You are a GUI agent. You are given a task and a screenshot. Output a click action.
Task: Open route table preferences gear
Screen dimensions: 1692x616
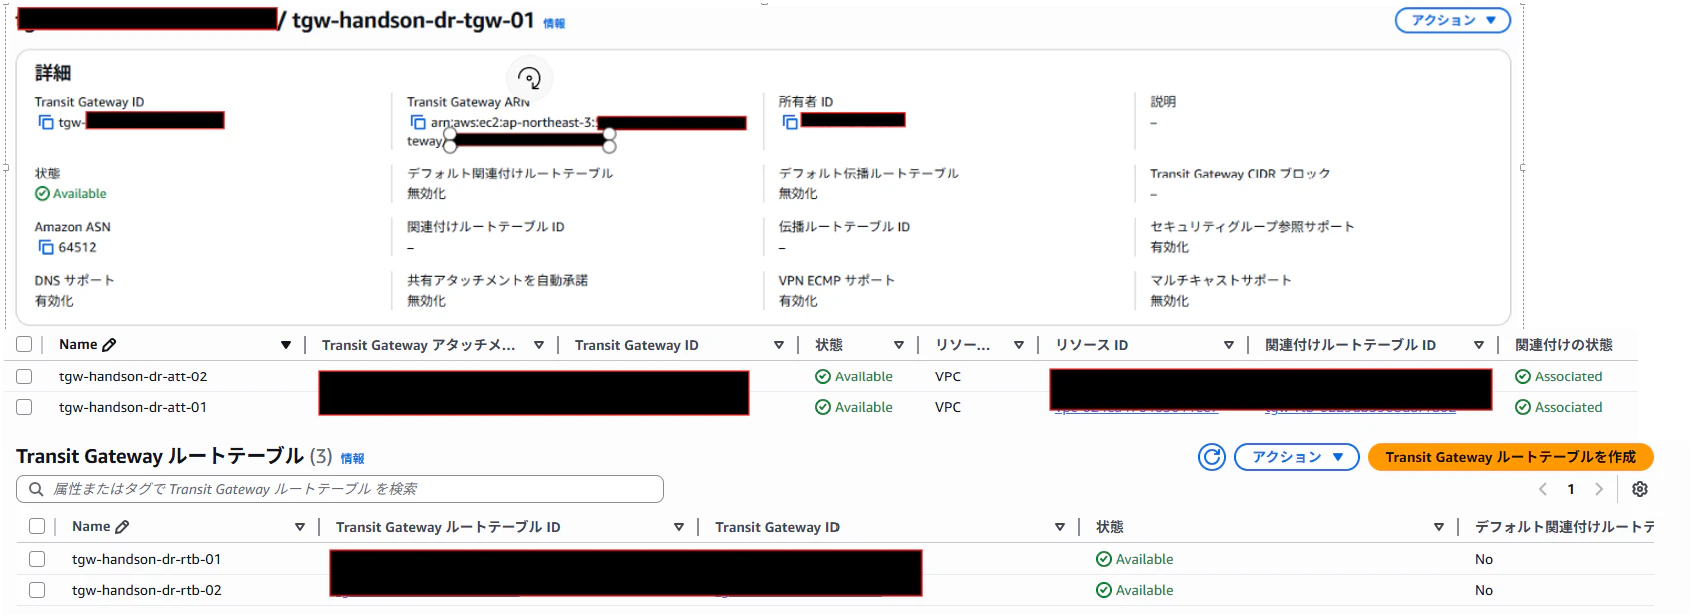click(1640, 489)
